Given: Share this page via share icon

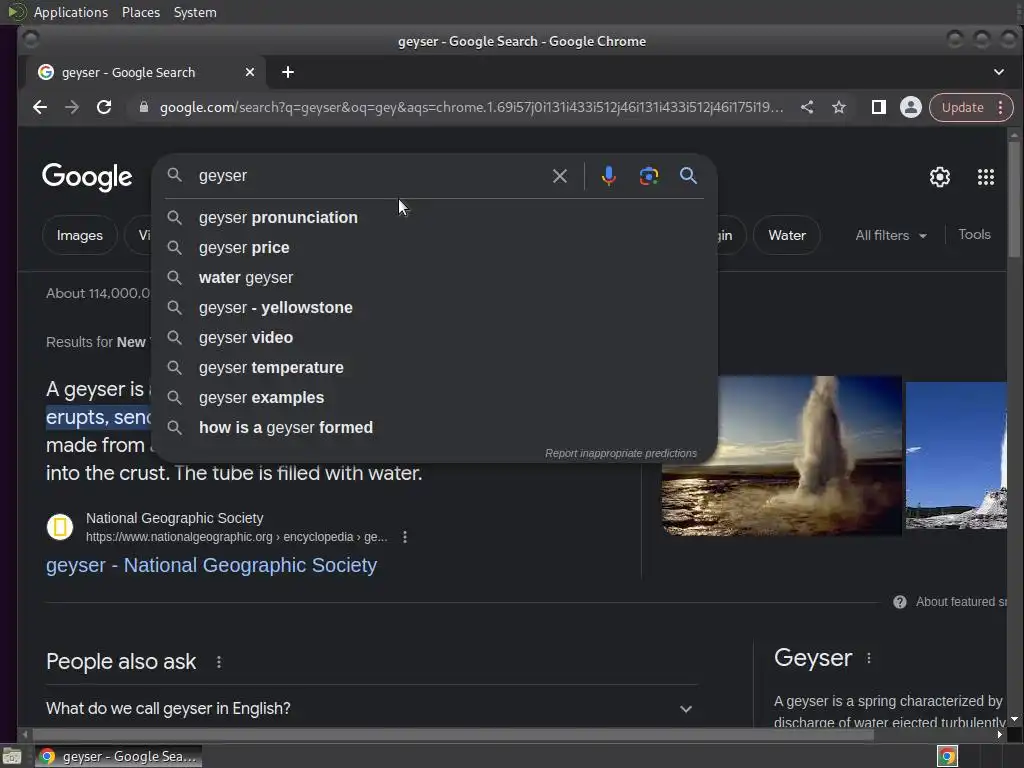Looking at the screenshot, I should pyautogui.click(x=807, y=107).
